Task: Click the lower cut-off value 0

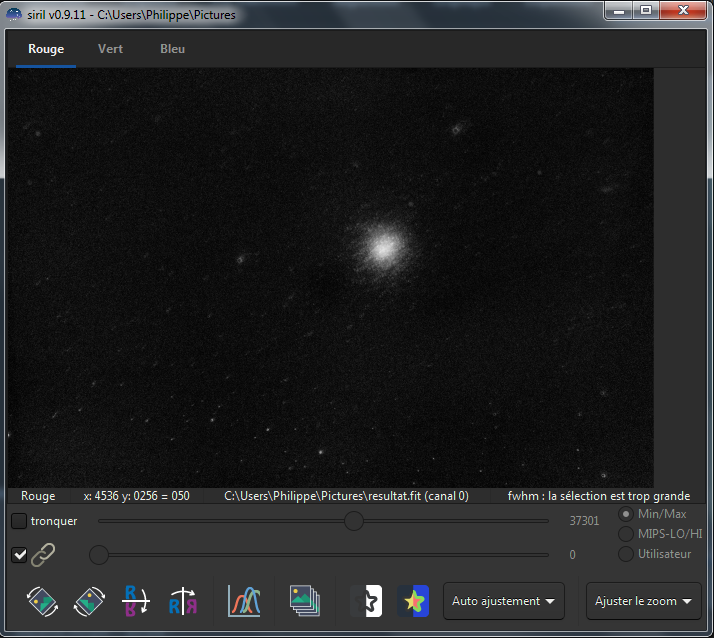Action: (x=572, y=555)
